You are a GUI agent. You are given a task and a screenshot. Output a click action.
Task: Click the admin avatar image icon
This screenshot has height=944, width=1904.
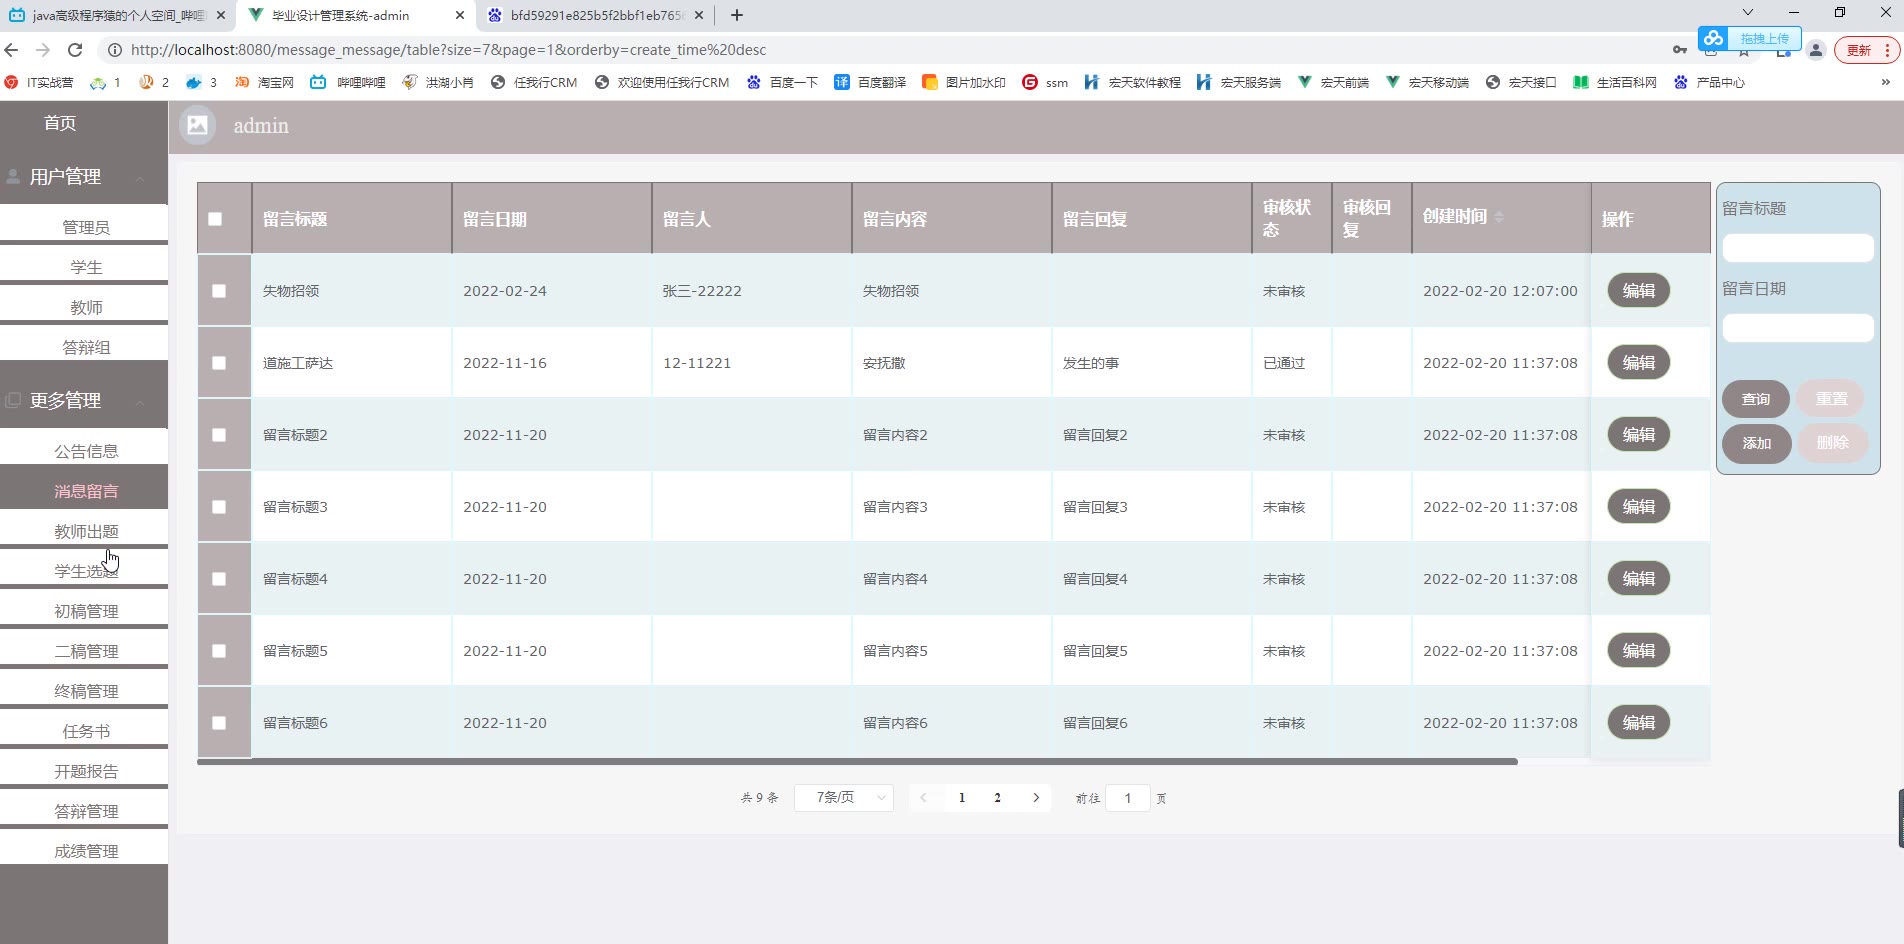click(x=198, y=126)
